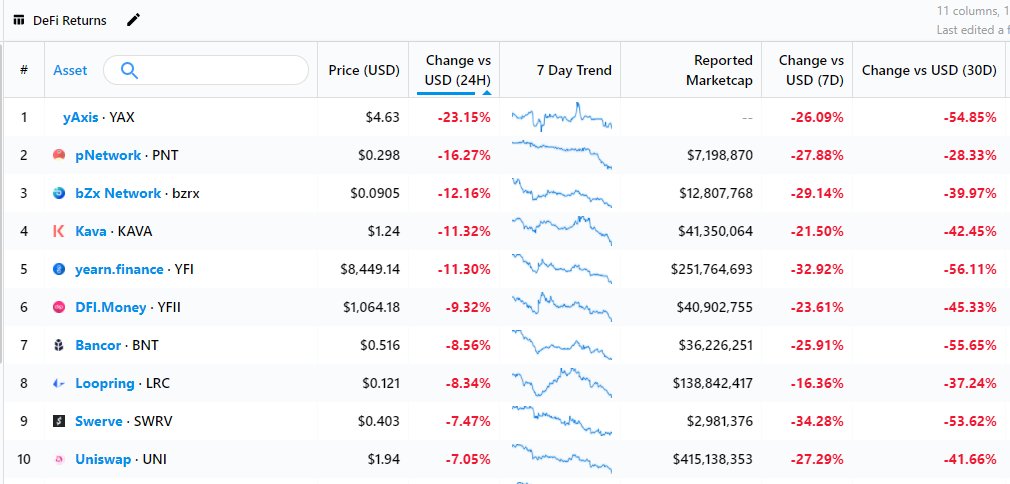The image size is (1010, 484).
Task: Open the pNetwork asset link
Action: 108,155
